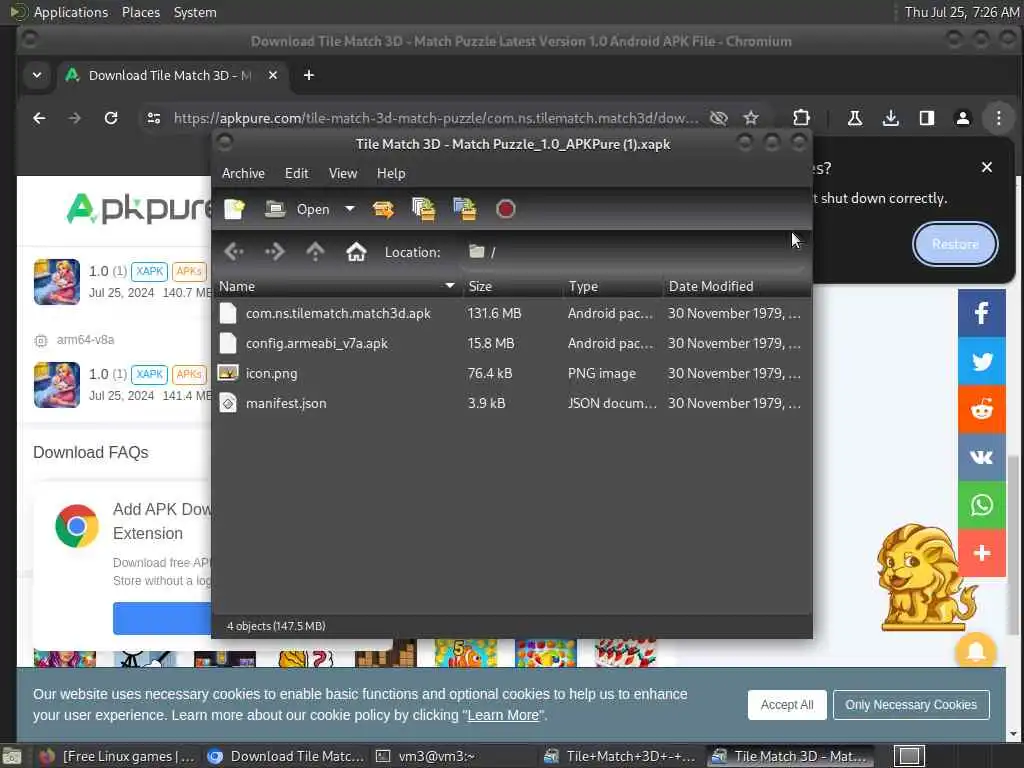Screen dimensions: 1024x768
Task: Open Chromium labs flask icon
Action: [854, 118]
